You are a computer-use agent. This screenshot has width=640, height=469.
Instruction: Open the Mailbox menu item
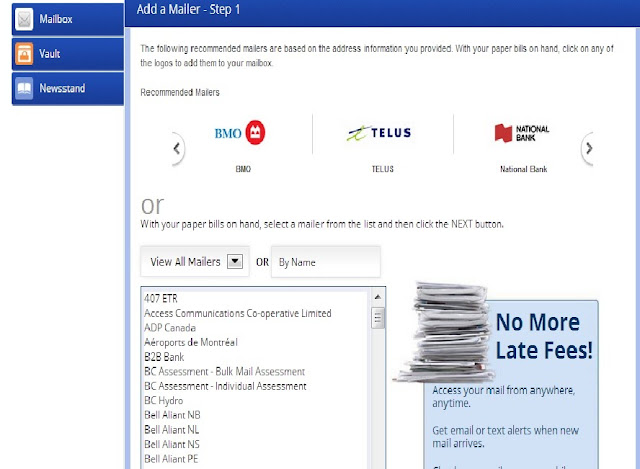(68, 19)
